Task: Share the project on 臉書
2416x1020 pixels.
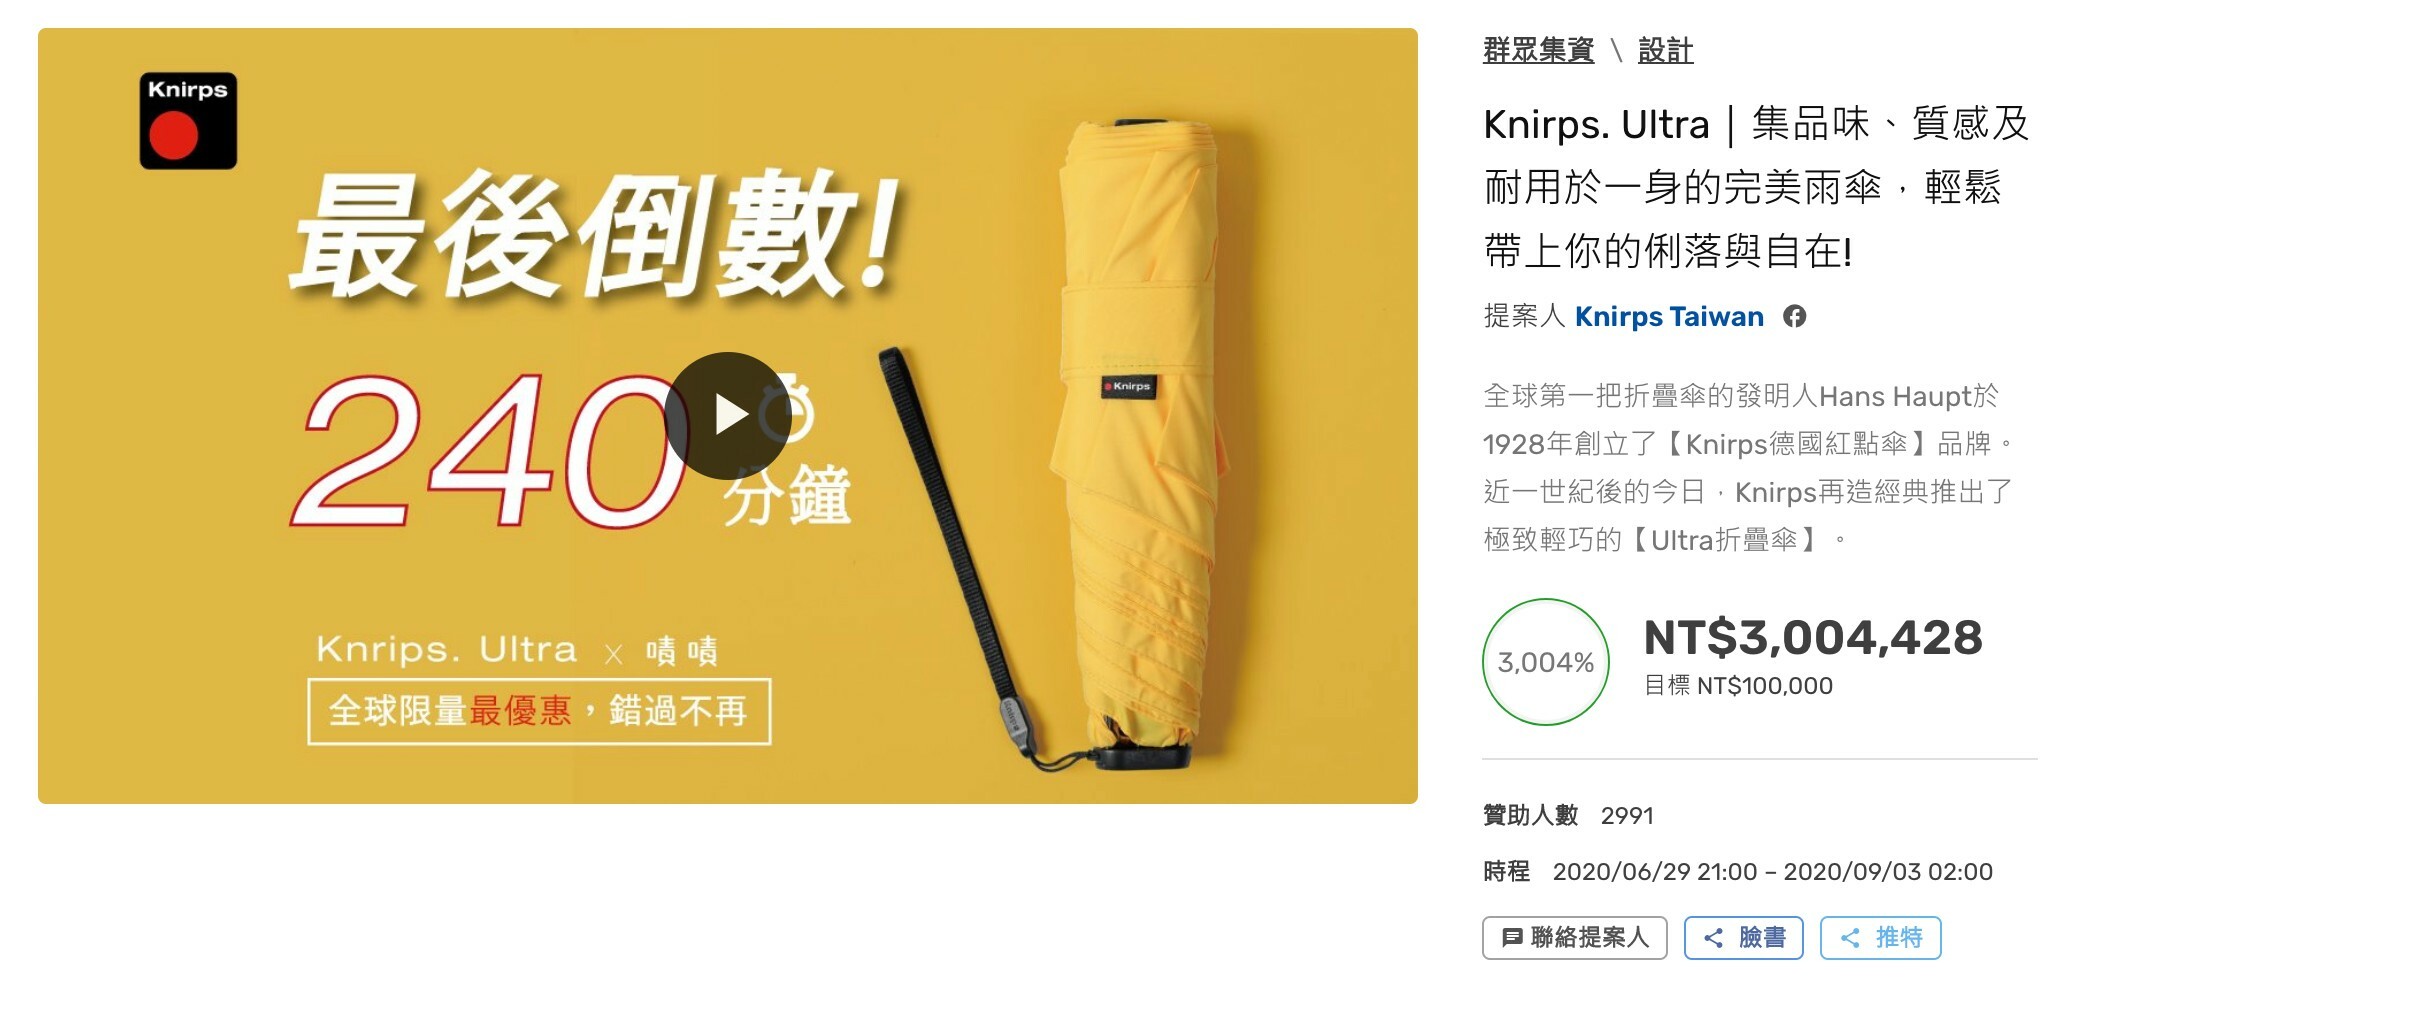Action: 1743,937
